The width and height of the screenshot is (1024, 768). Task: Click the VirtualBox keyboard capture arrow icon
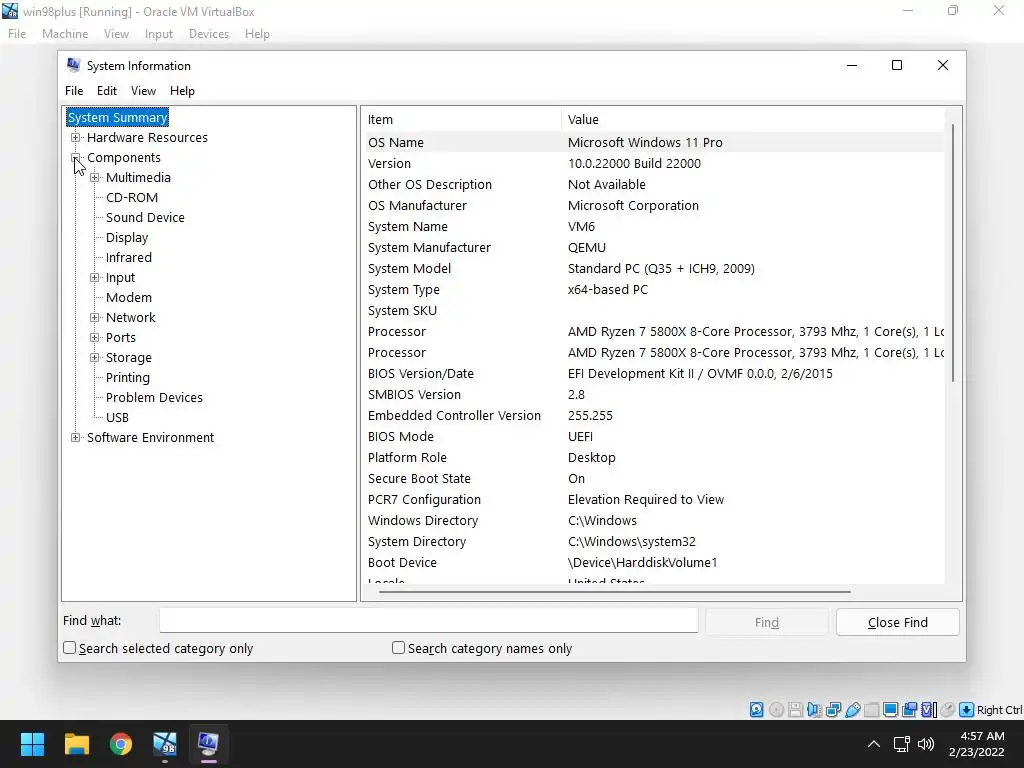967,709
